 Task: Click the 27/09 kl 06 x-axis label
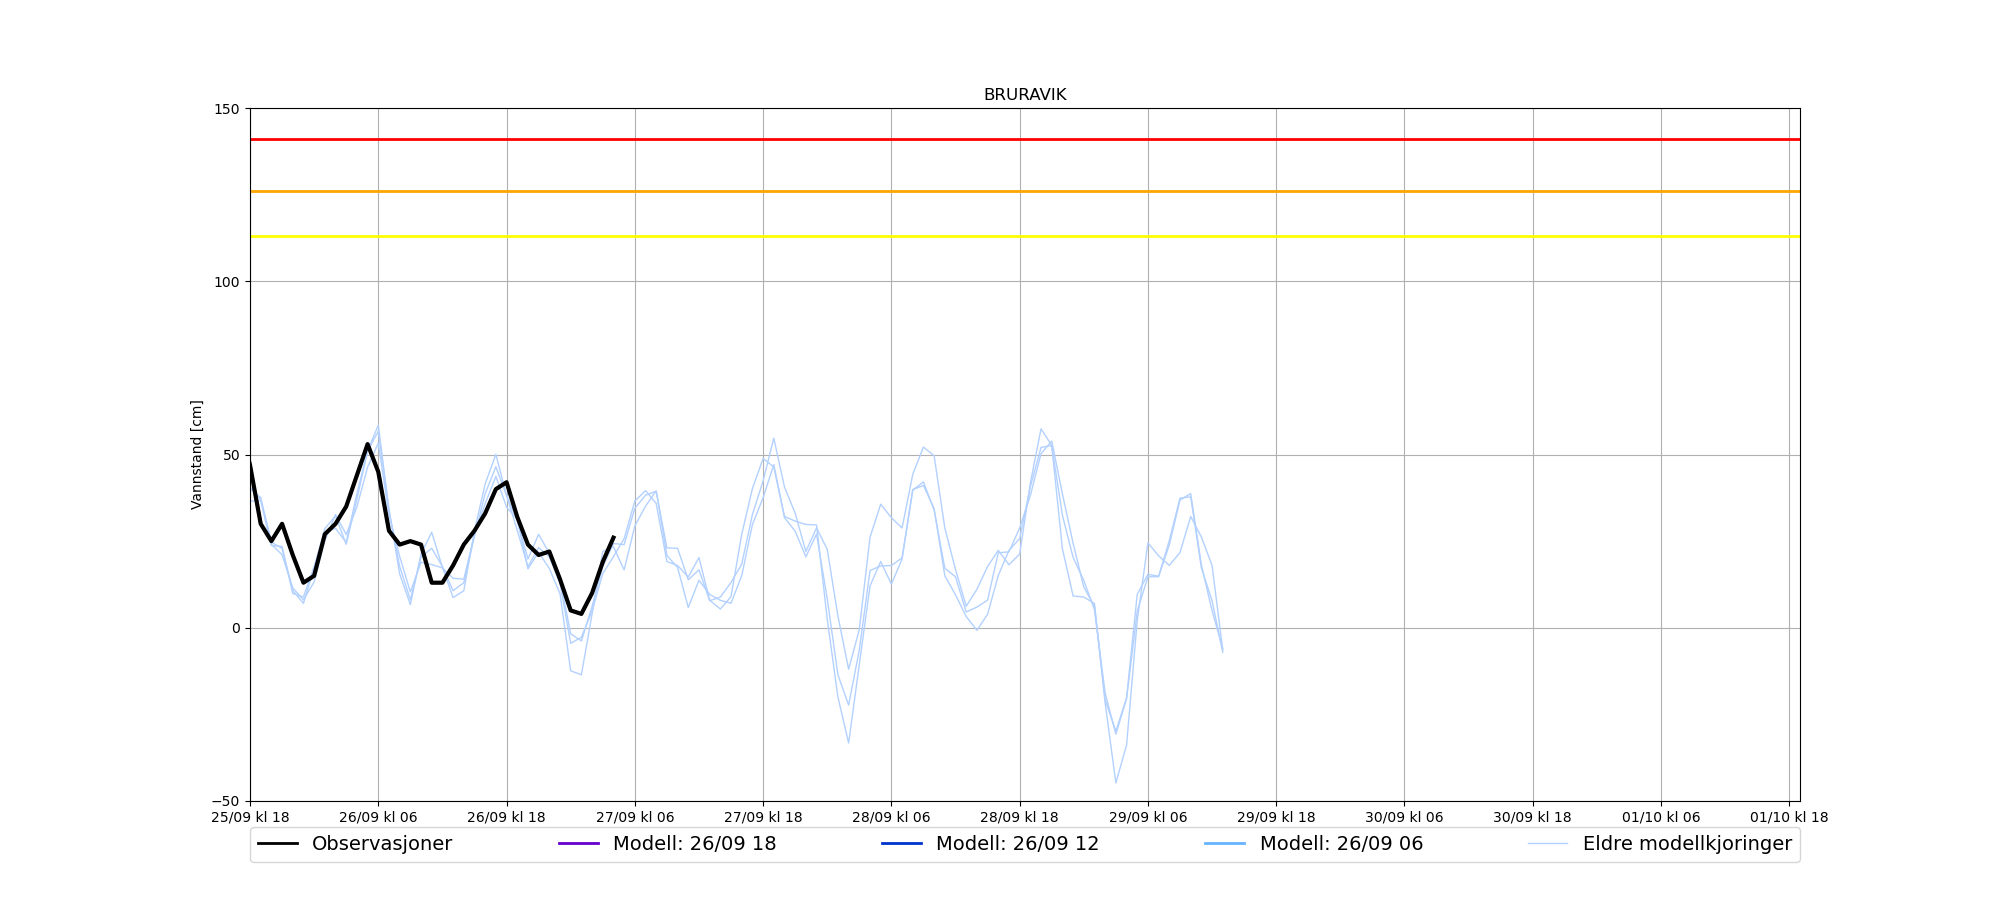click(x=635, y=817)
